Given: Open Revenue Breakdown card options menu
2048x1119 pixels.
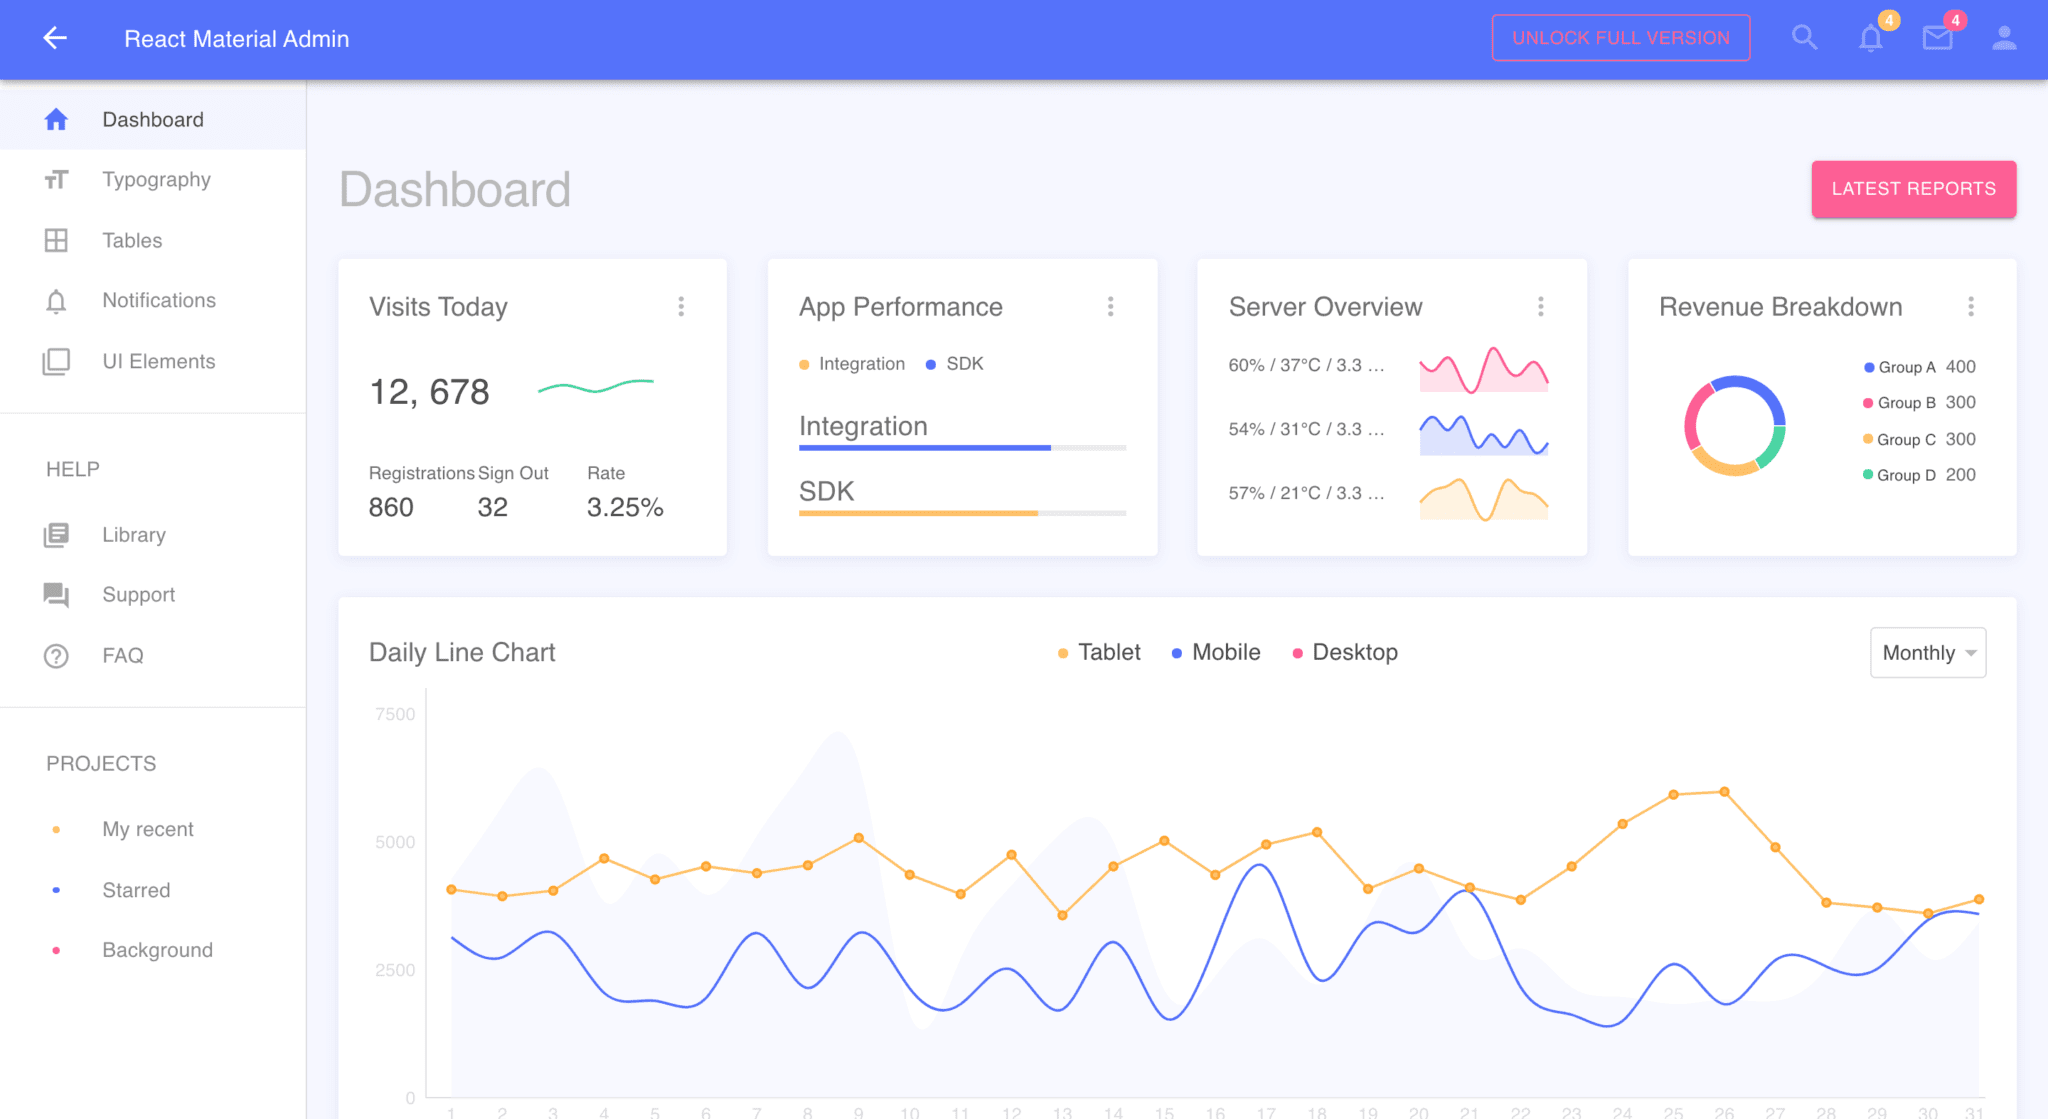Looking at the screenshot, I should point(1970,306).
